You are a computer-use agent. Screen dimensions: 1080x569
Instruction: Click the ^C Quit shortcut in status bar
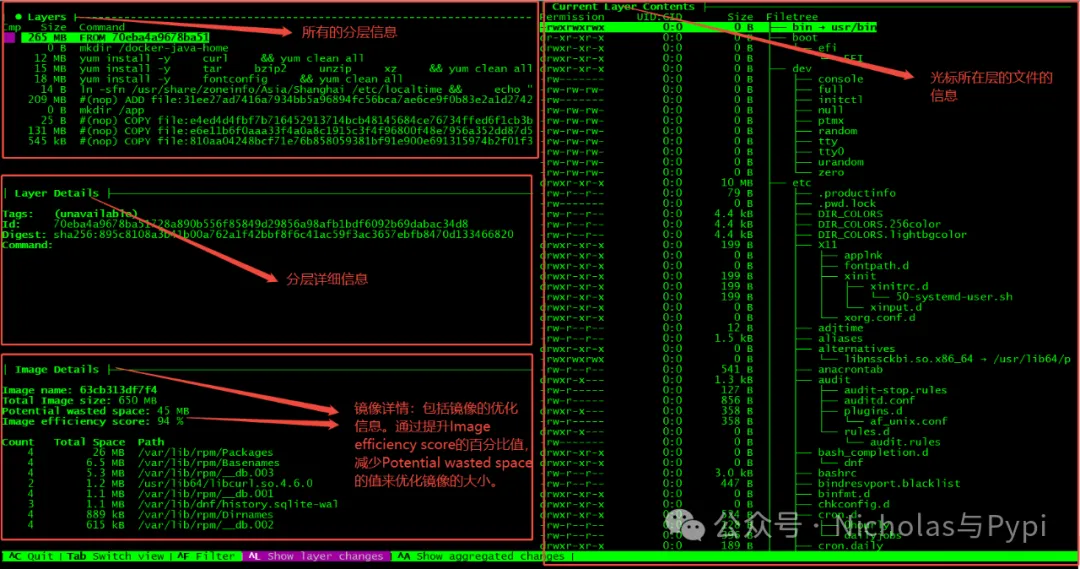pyautogui.click(x=31, y=556)
